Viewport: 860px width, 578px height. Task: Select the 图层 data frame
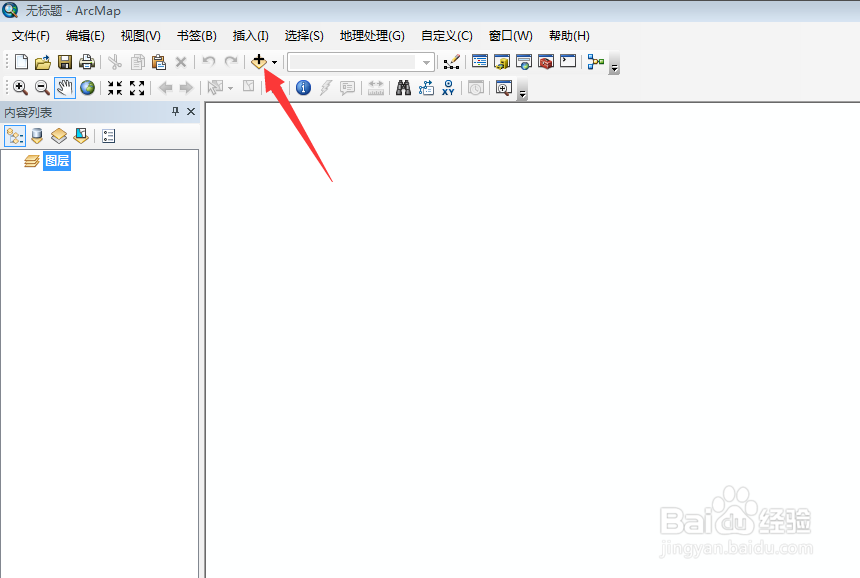click(x=57, y=161)
